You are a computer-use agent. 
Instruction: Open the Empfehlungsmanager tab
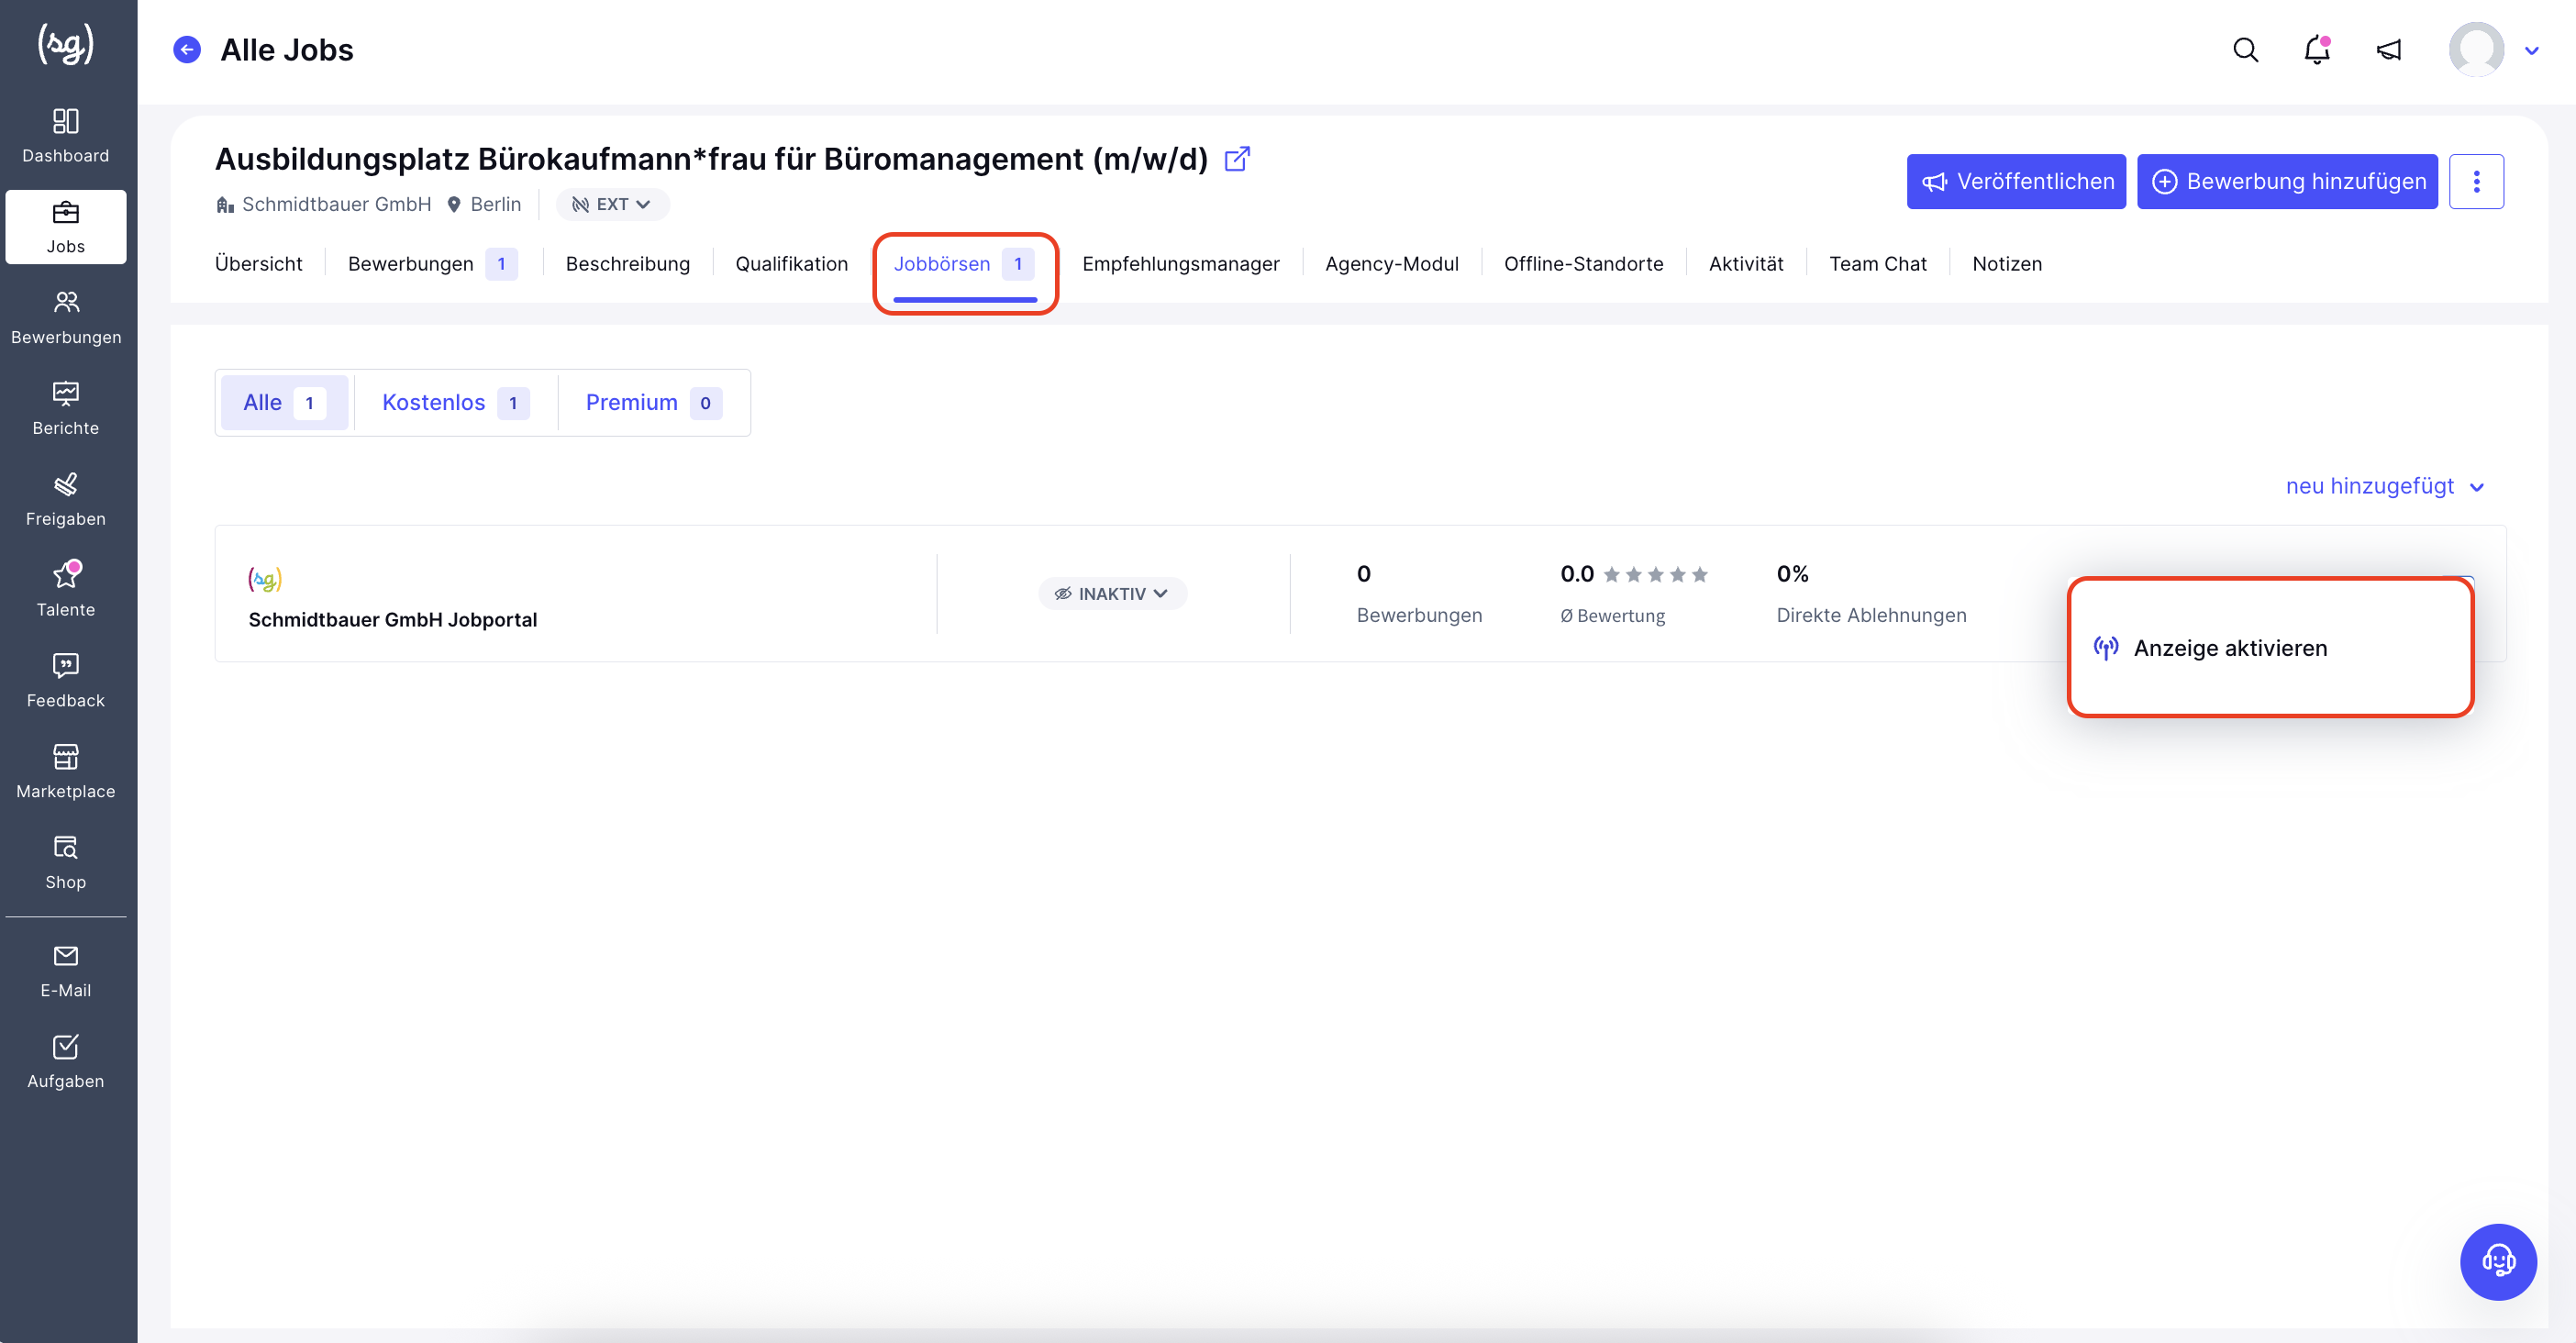(x=1180, y=264)
